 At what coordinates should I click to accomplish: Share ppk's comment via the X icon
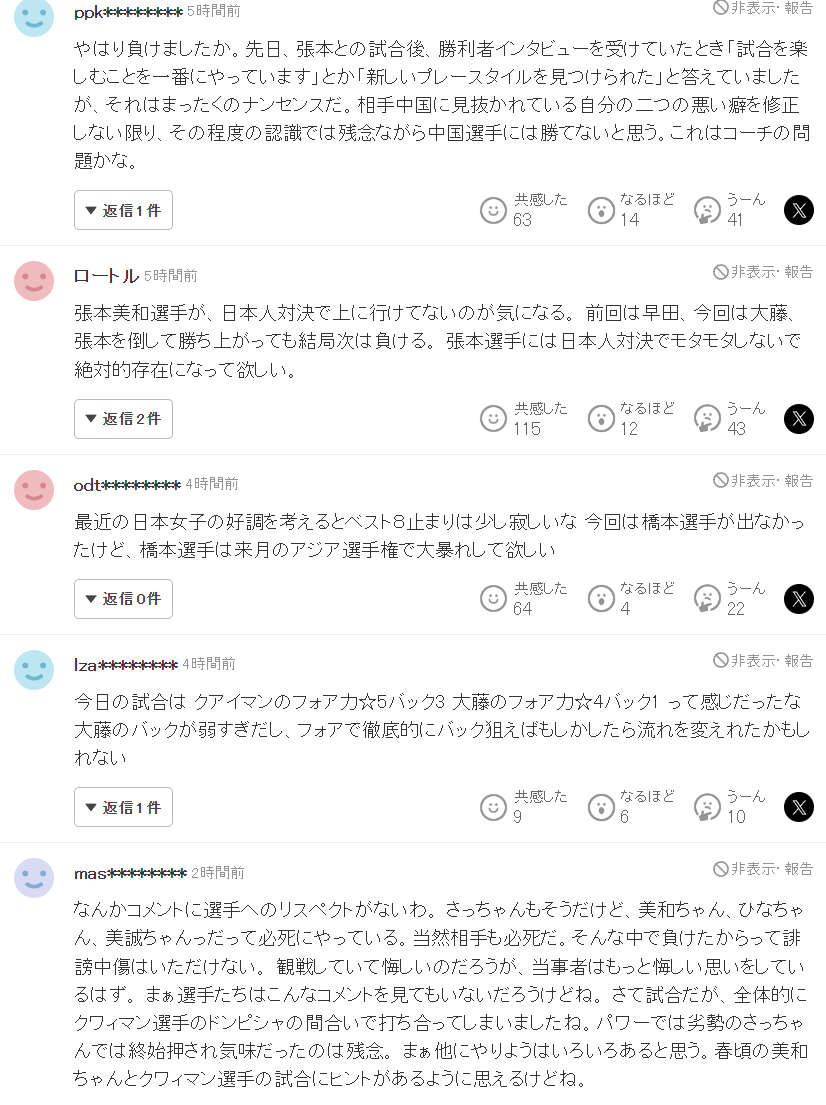[798, 210]
